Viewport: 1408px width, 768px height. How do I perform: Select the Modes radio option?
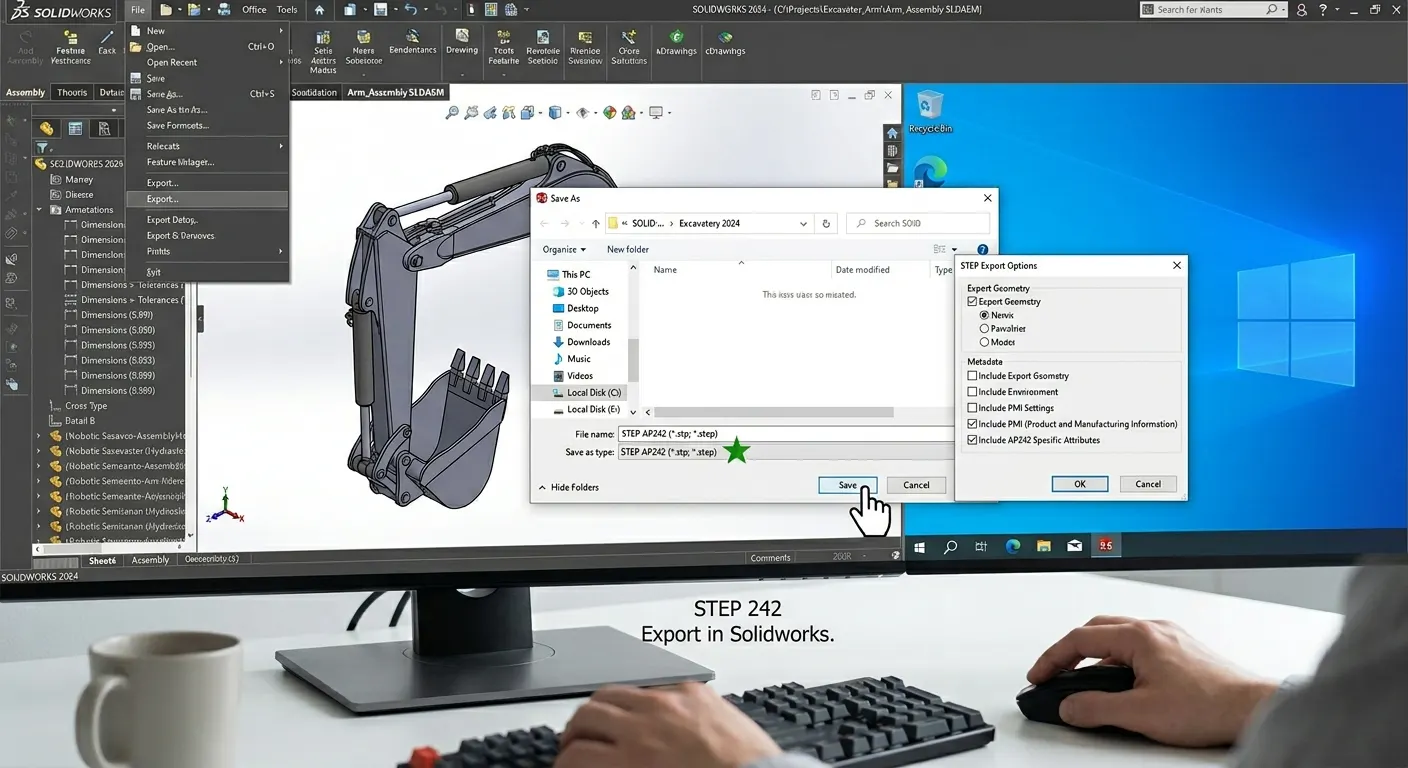984,342
